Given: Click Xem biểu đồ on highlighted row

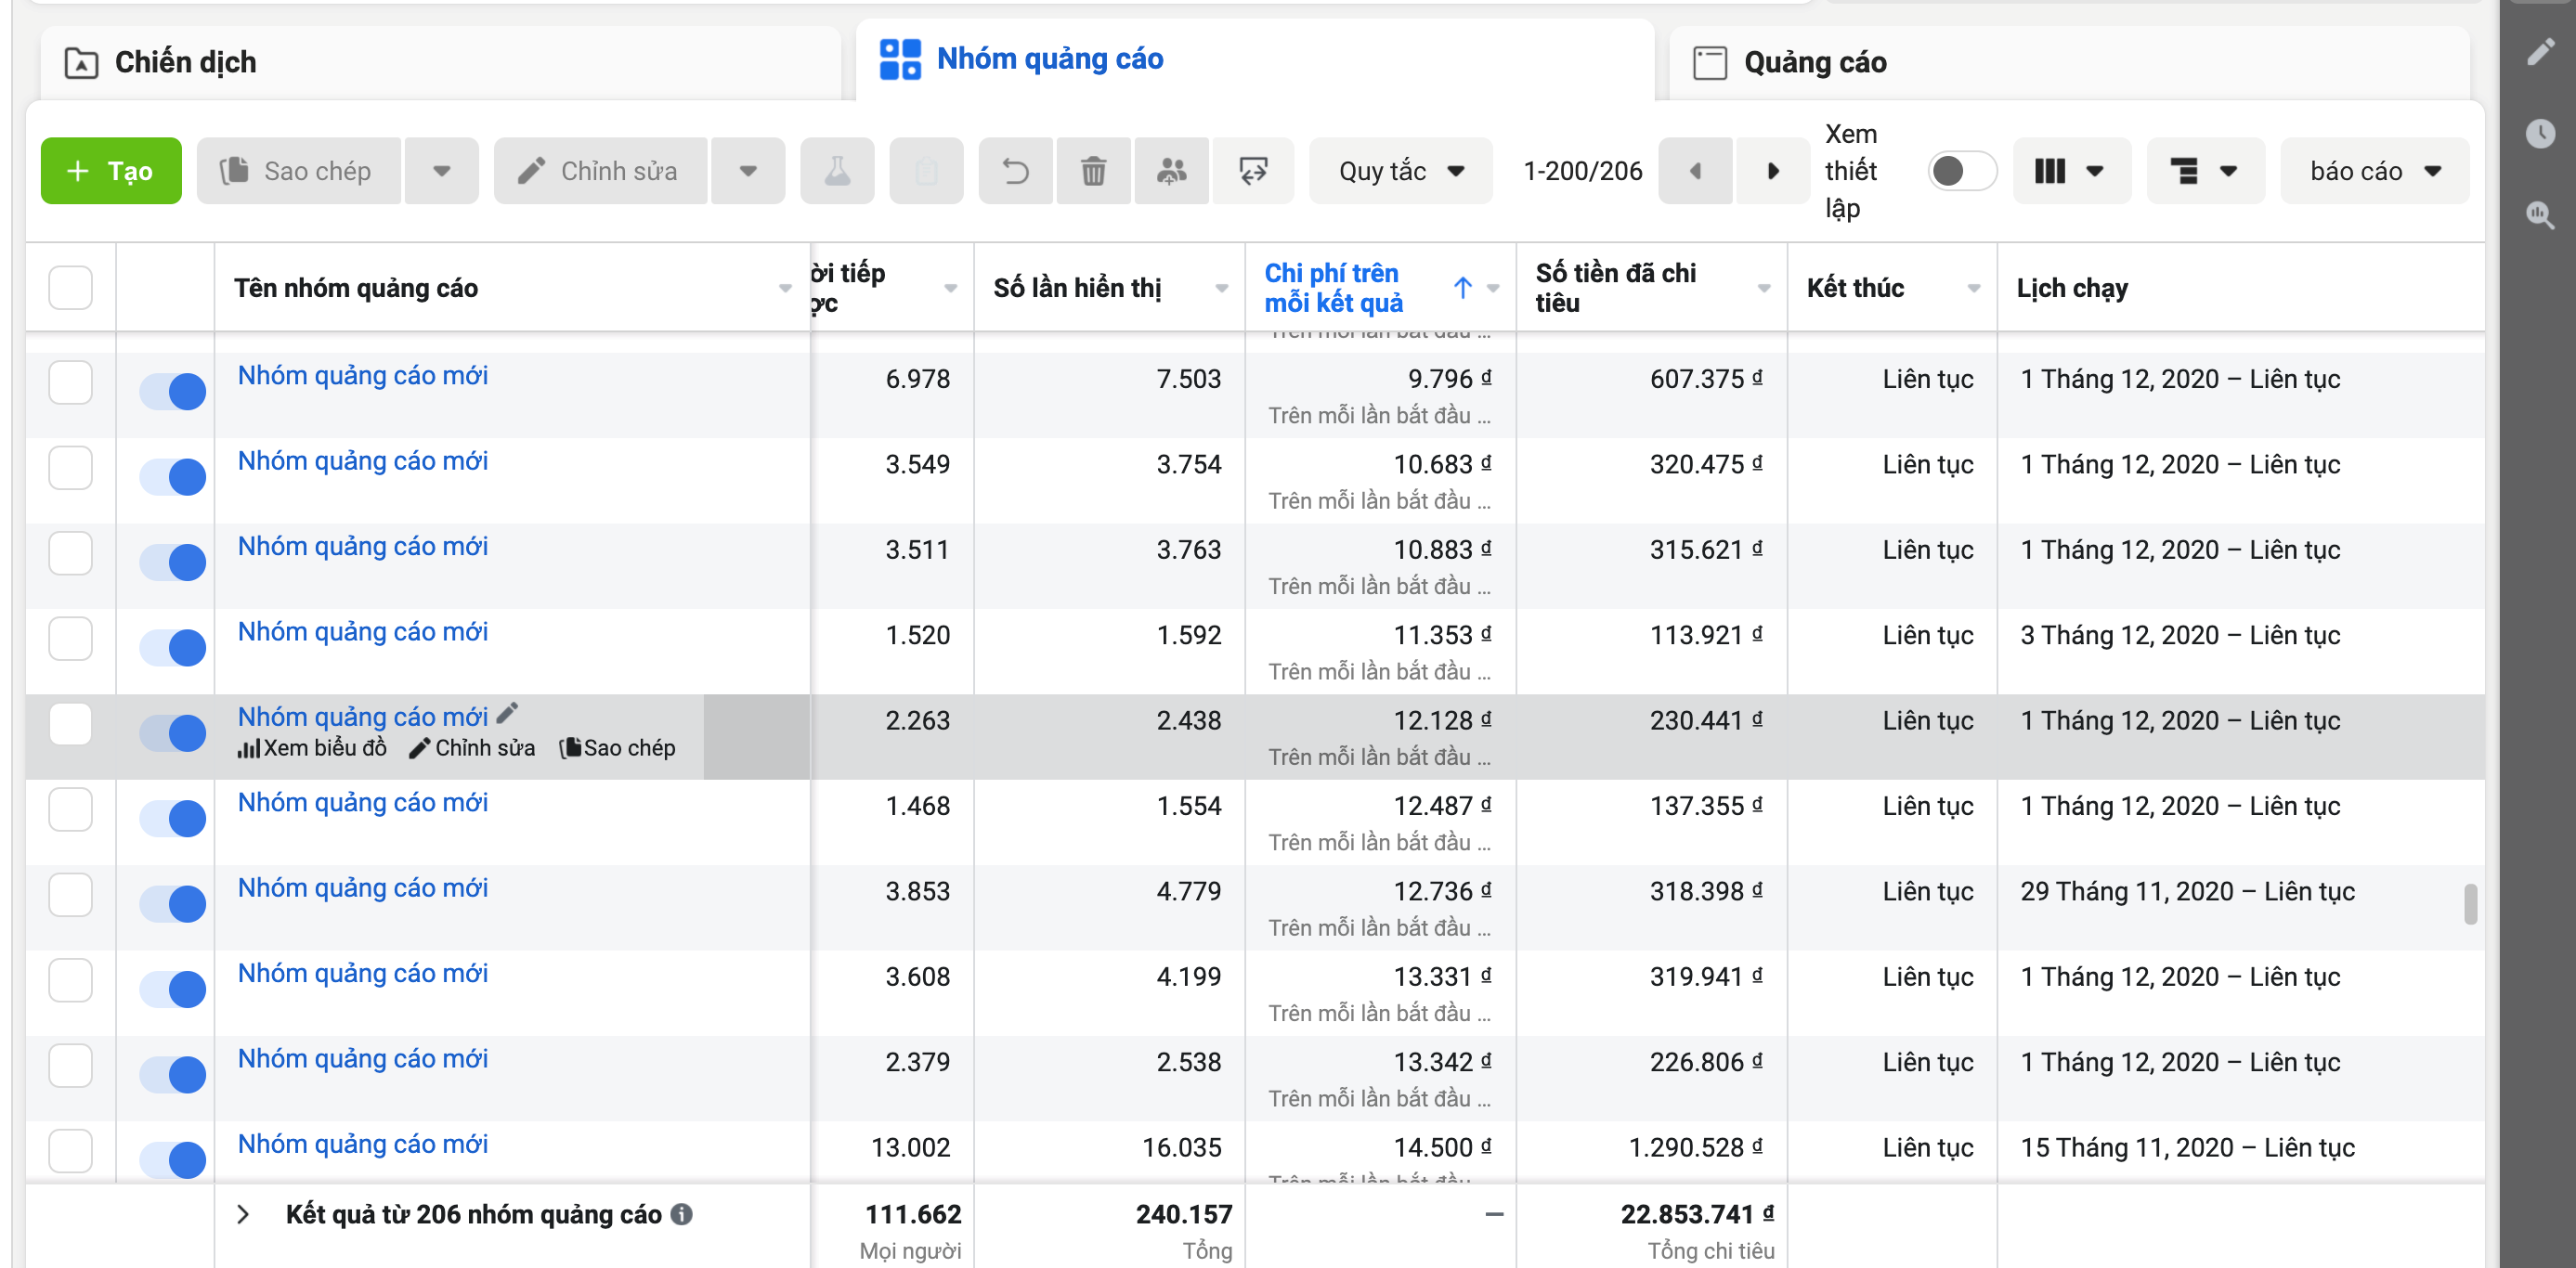Looking at the screenshot, I should [x=312, y=748].
